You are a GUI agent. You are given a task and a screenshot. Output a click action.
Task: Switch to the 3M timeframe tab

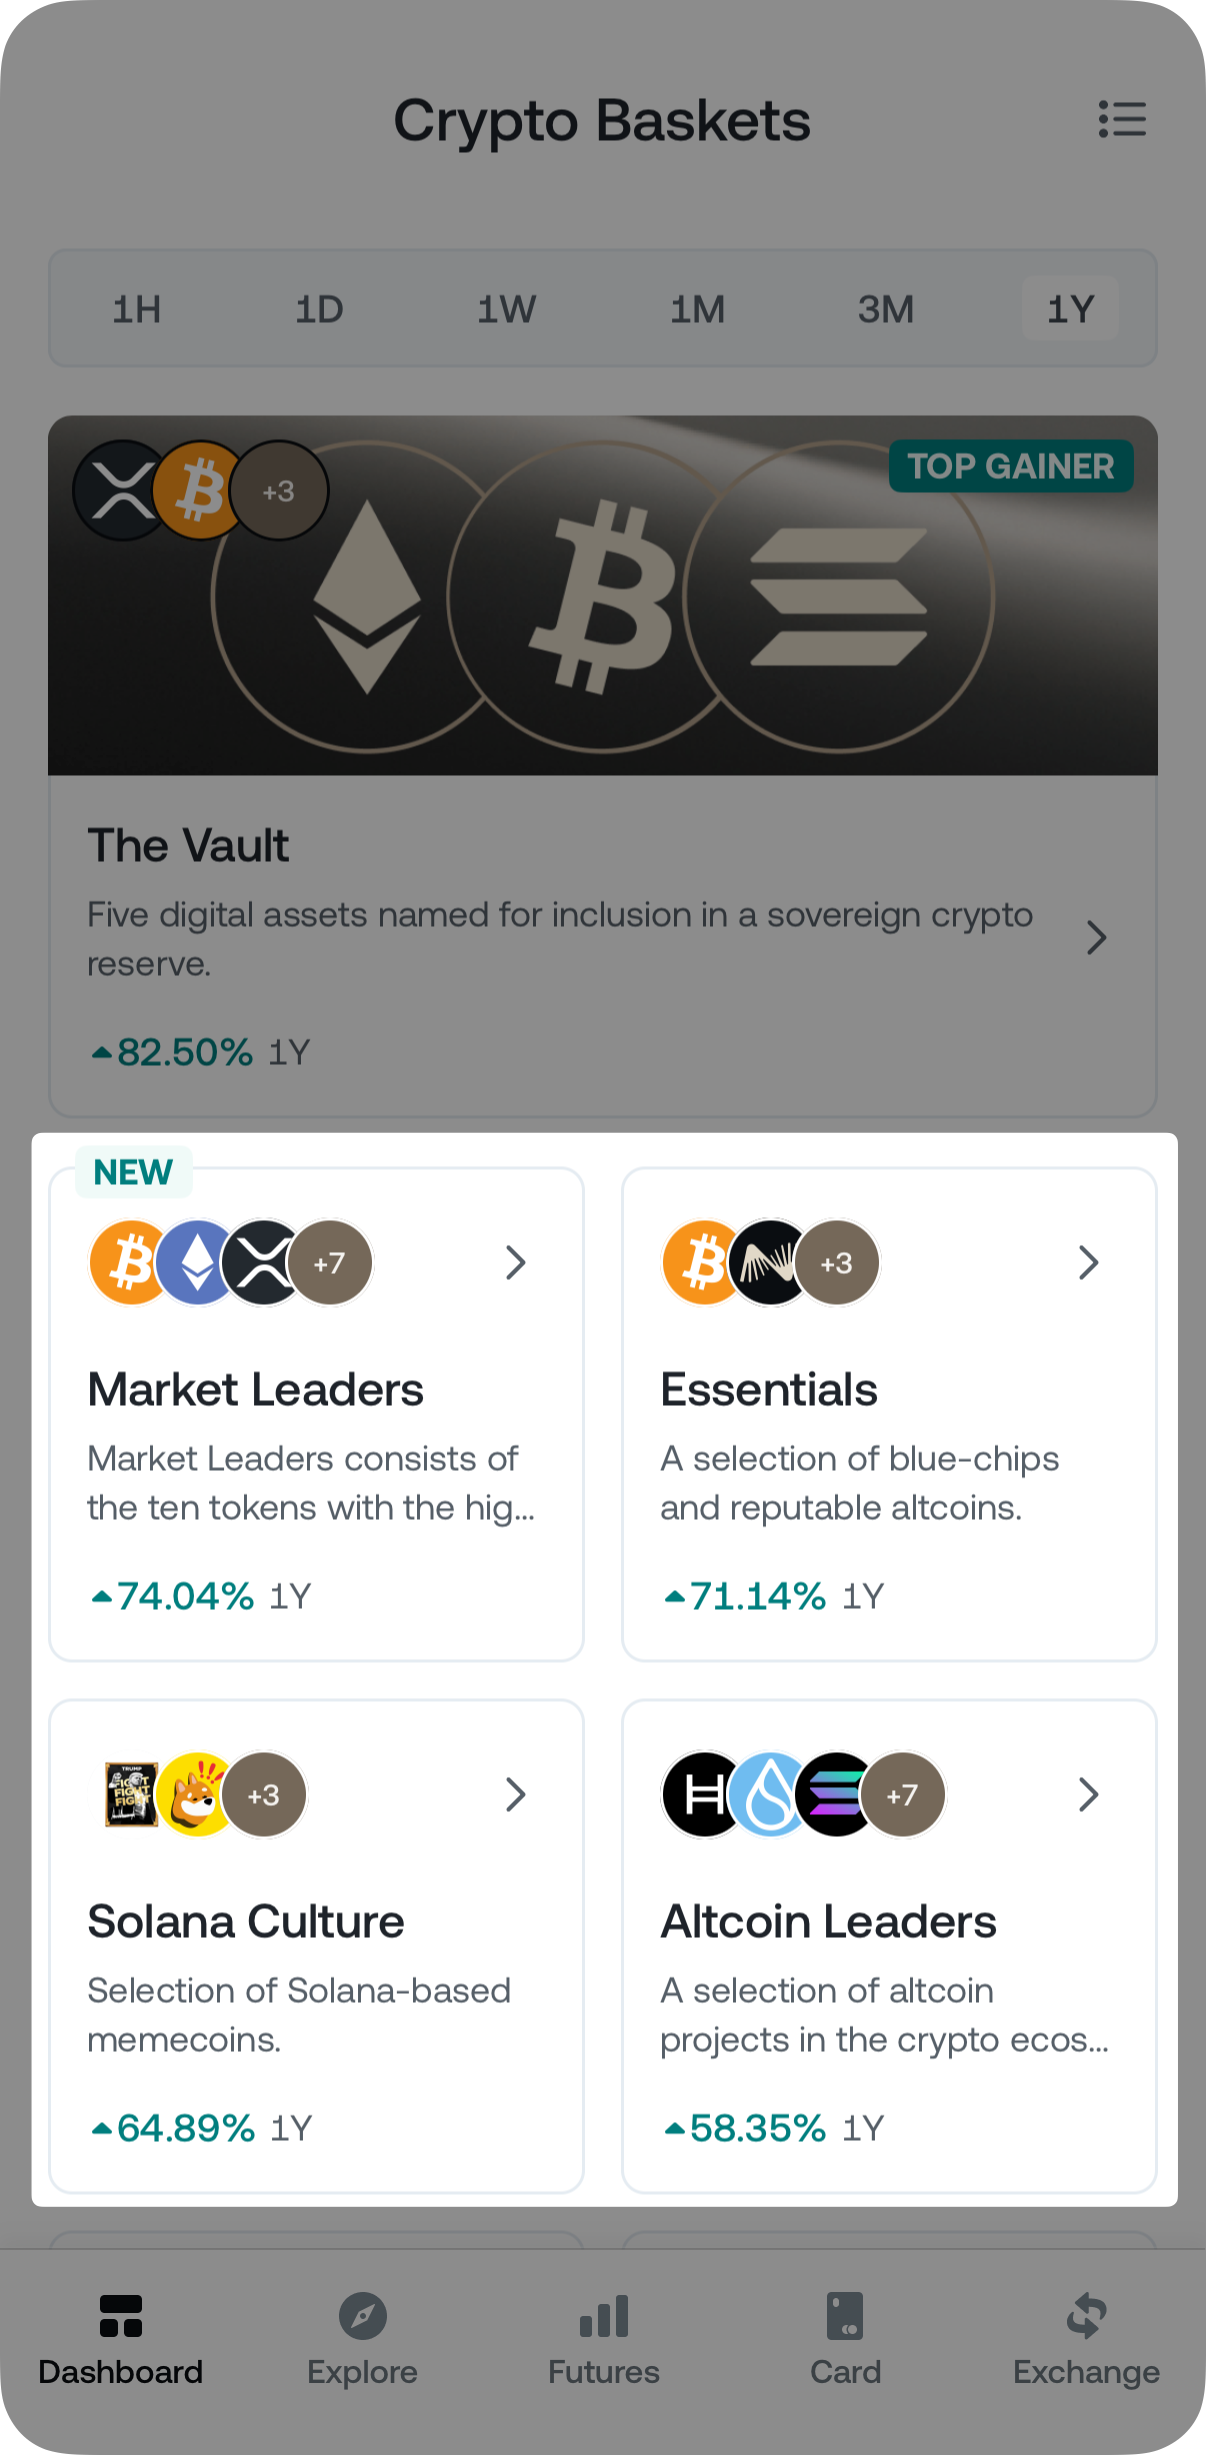[x=885, y=309]
